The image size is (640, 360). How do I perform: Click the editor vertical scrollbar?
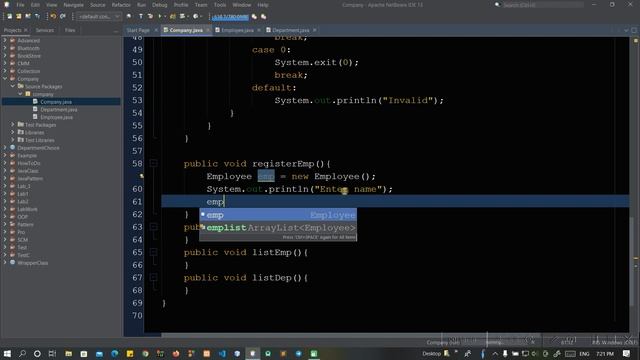[x=632, y=263]
